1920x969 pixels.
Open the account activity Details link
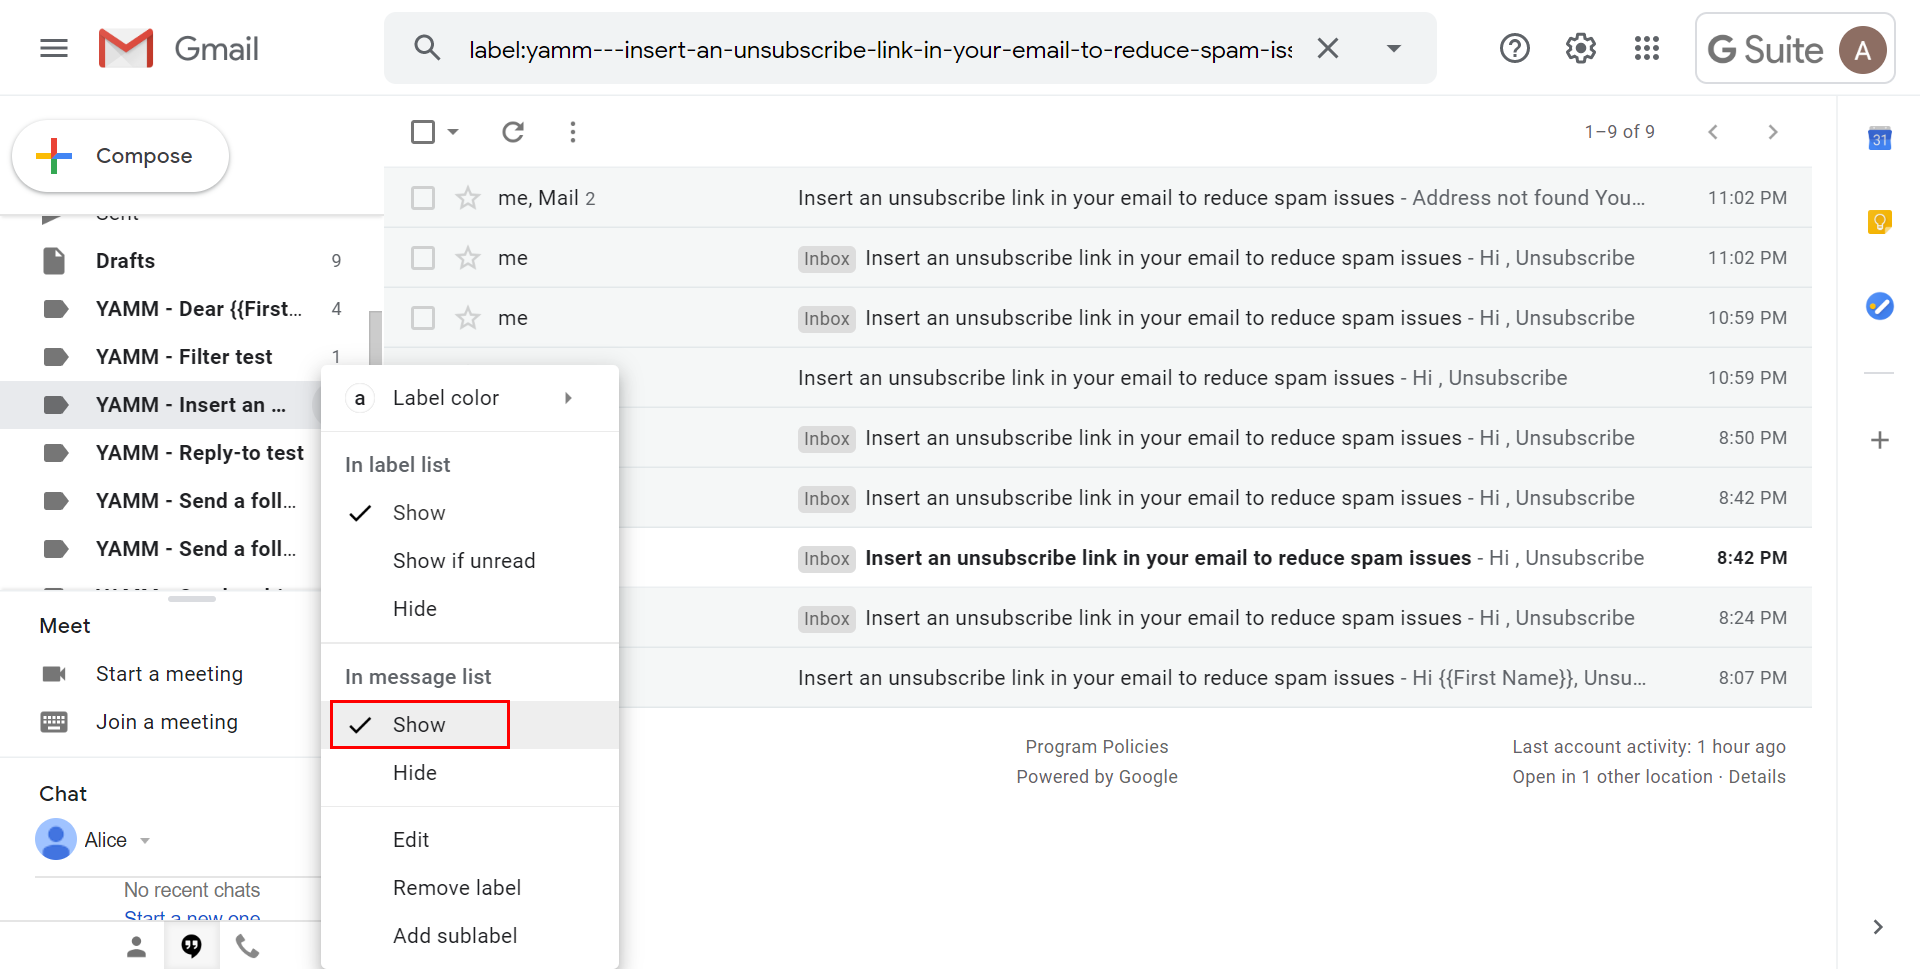click(x=1756, y=777)
